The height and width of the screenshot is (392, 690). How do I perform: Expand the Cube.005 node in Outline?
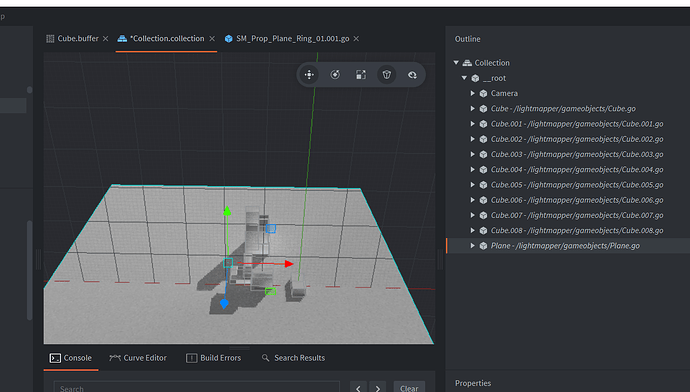473,185
